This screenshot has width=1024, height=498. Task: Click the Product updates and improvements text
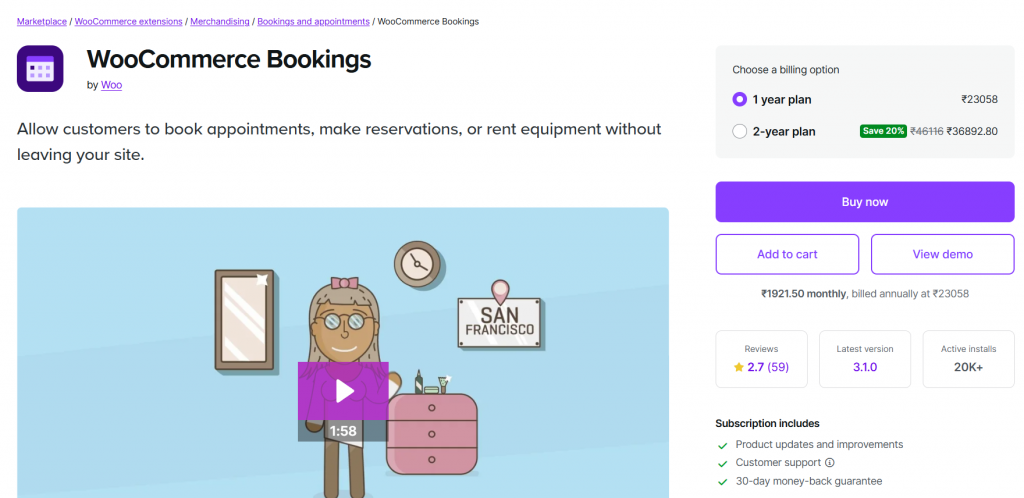tap(819, 444)
